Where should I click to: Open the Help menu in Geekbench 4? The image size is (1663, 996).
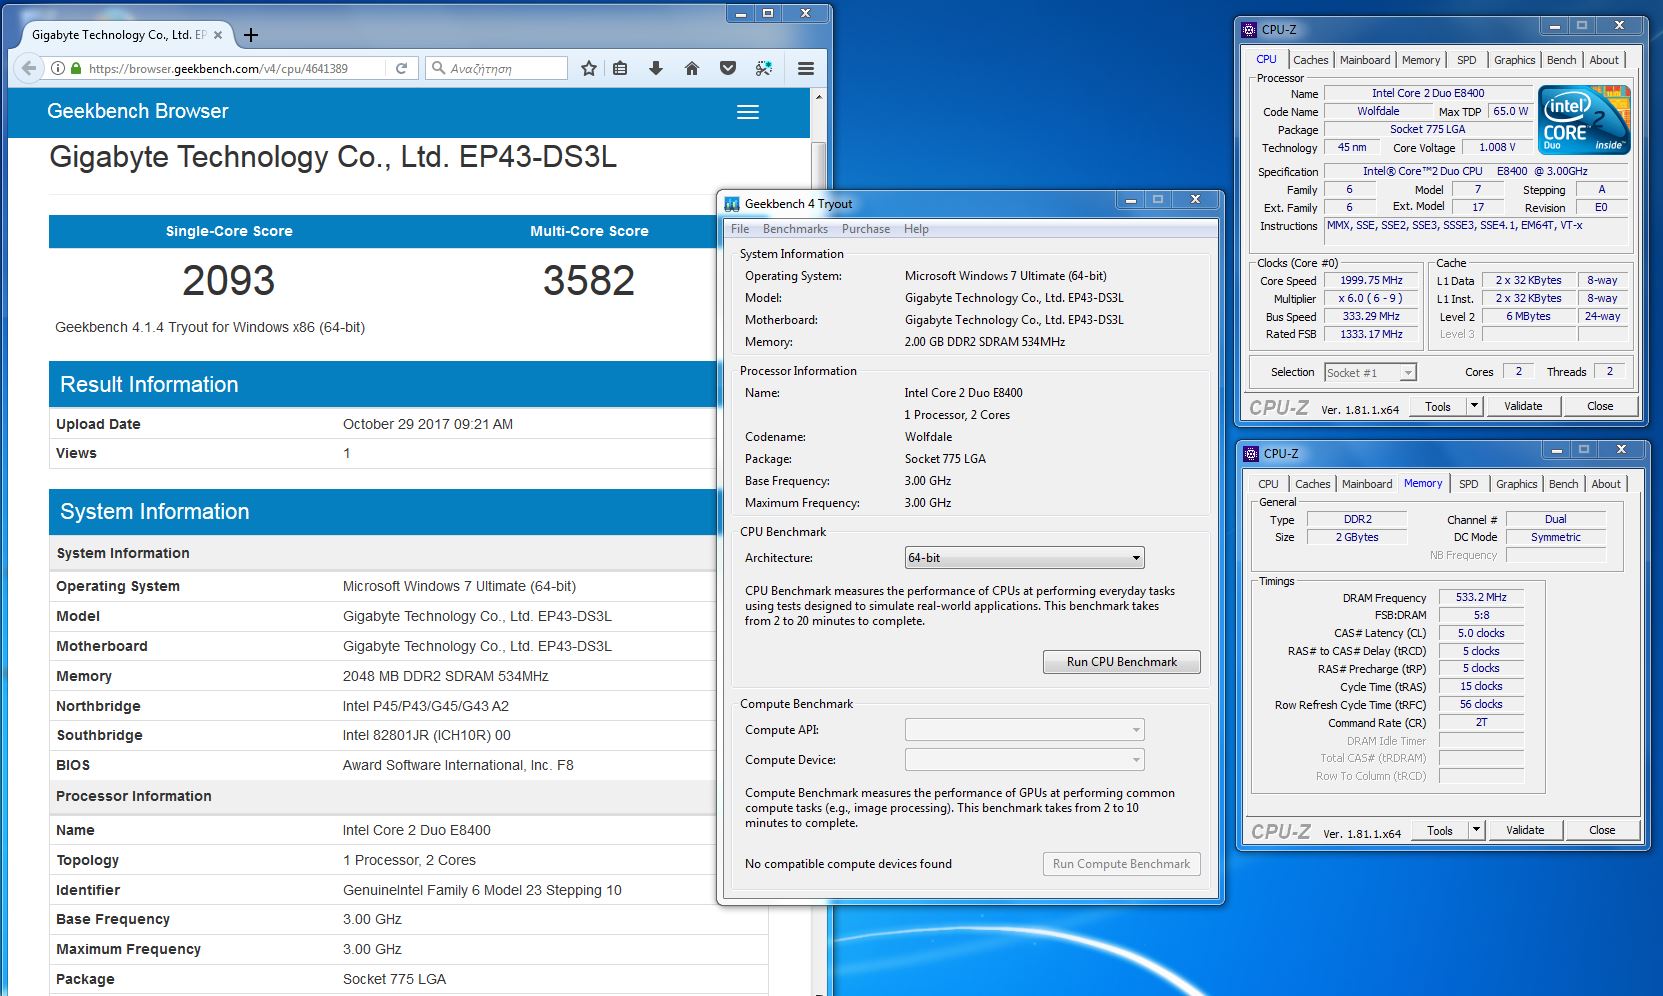[x=916, y=229]
